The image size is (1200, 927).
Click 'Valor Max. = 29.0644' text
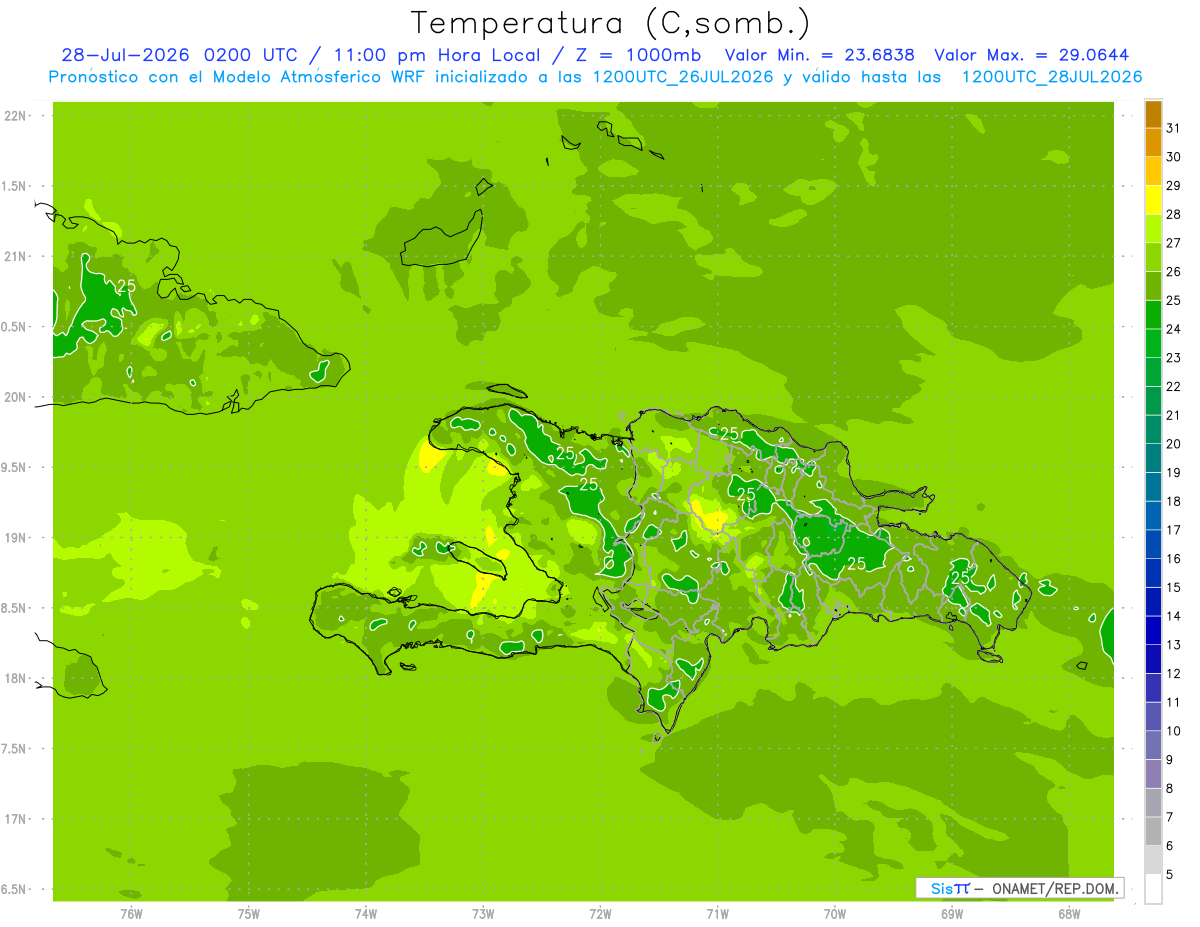point(1033,55)
